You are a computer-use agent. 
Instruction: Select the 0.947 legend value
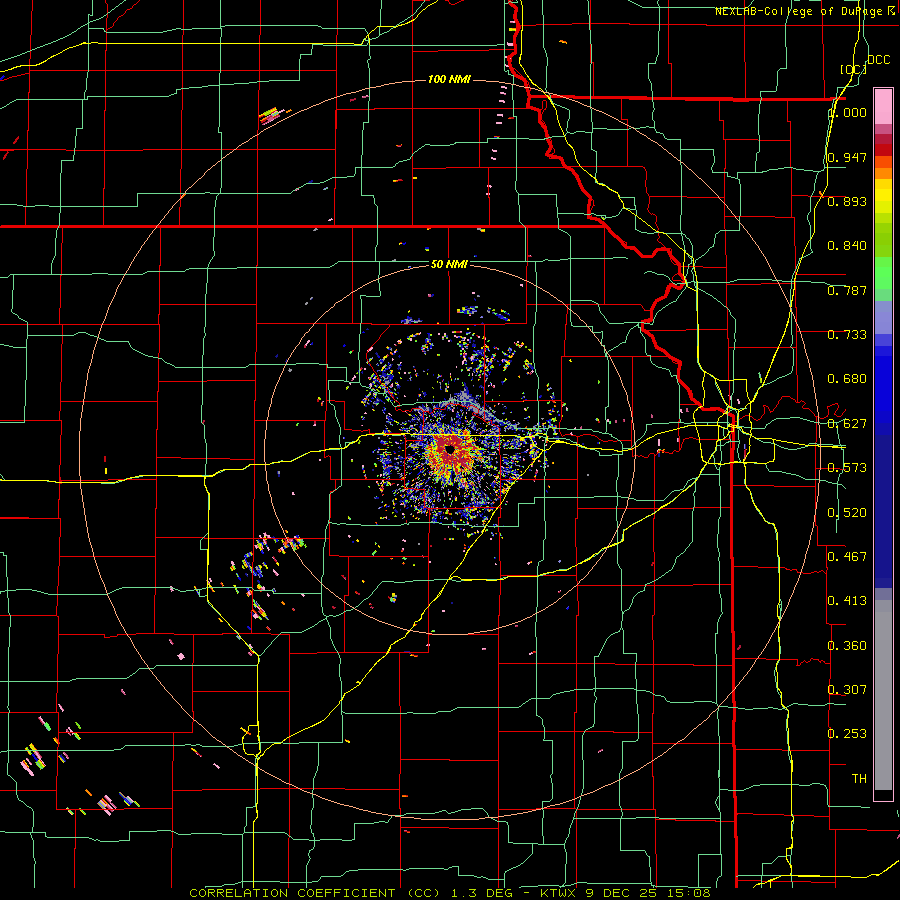tap(847, 157)
